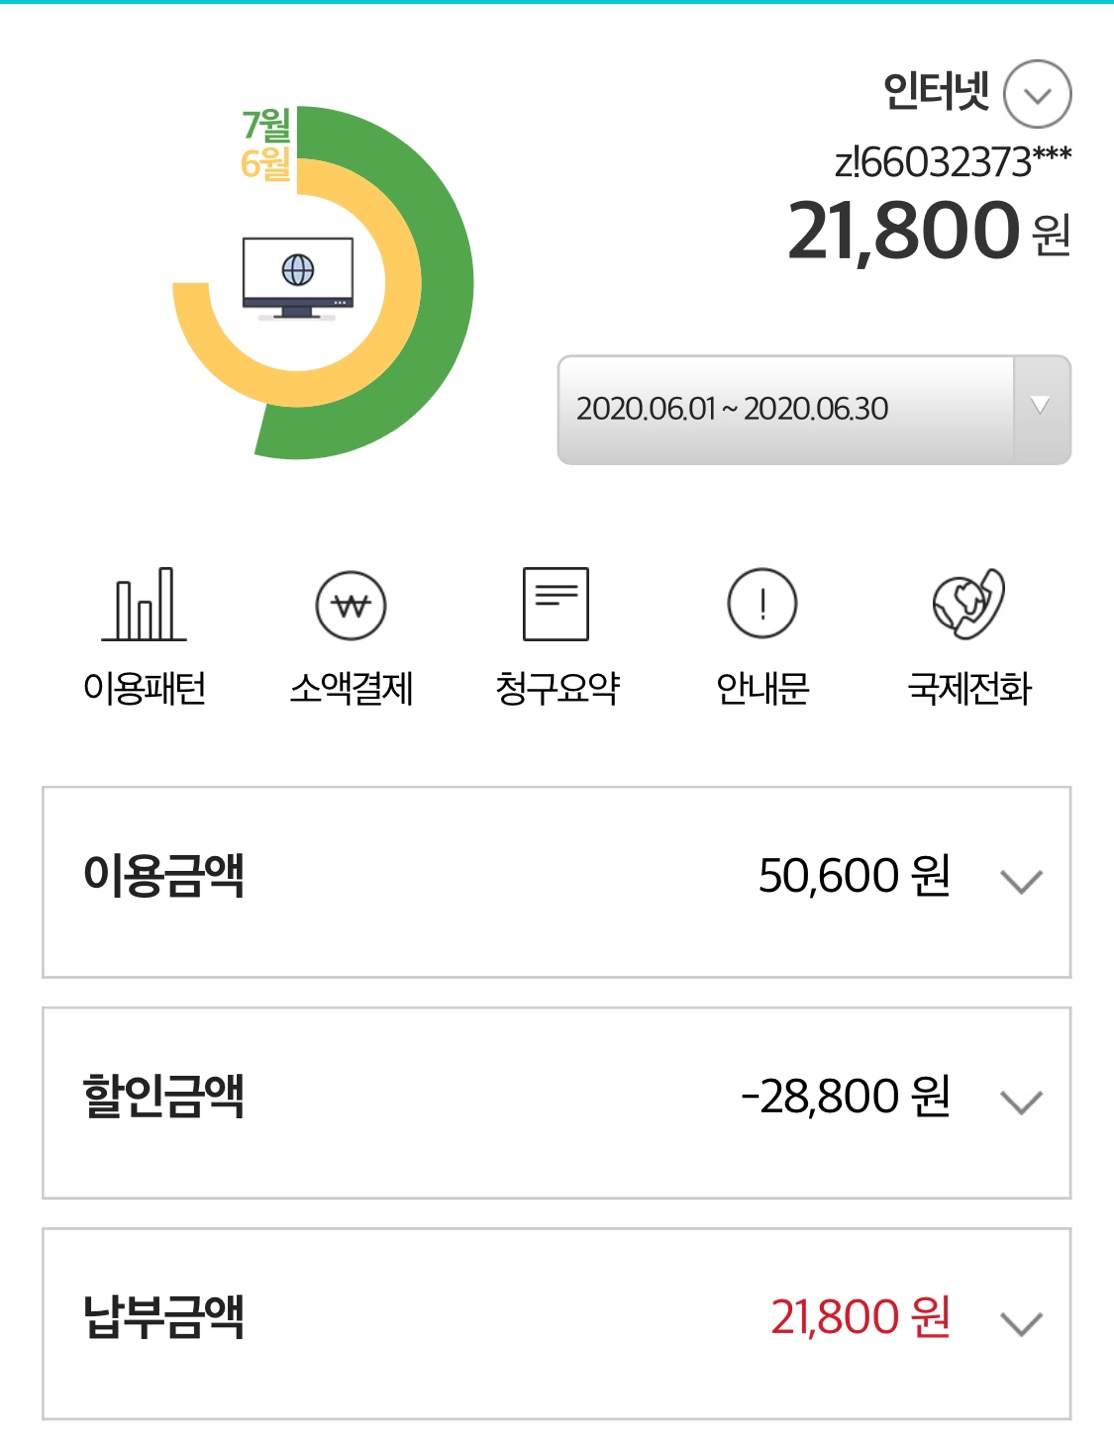This screenshot has width=1114, height=1440.
Task: Click the circled chevron next to 인터넷
Action: pyautogui.click(x=1037, y=95)
